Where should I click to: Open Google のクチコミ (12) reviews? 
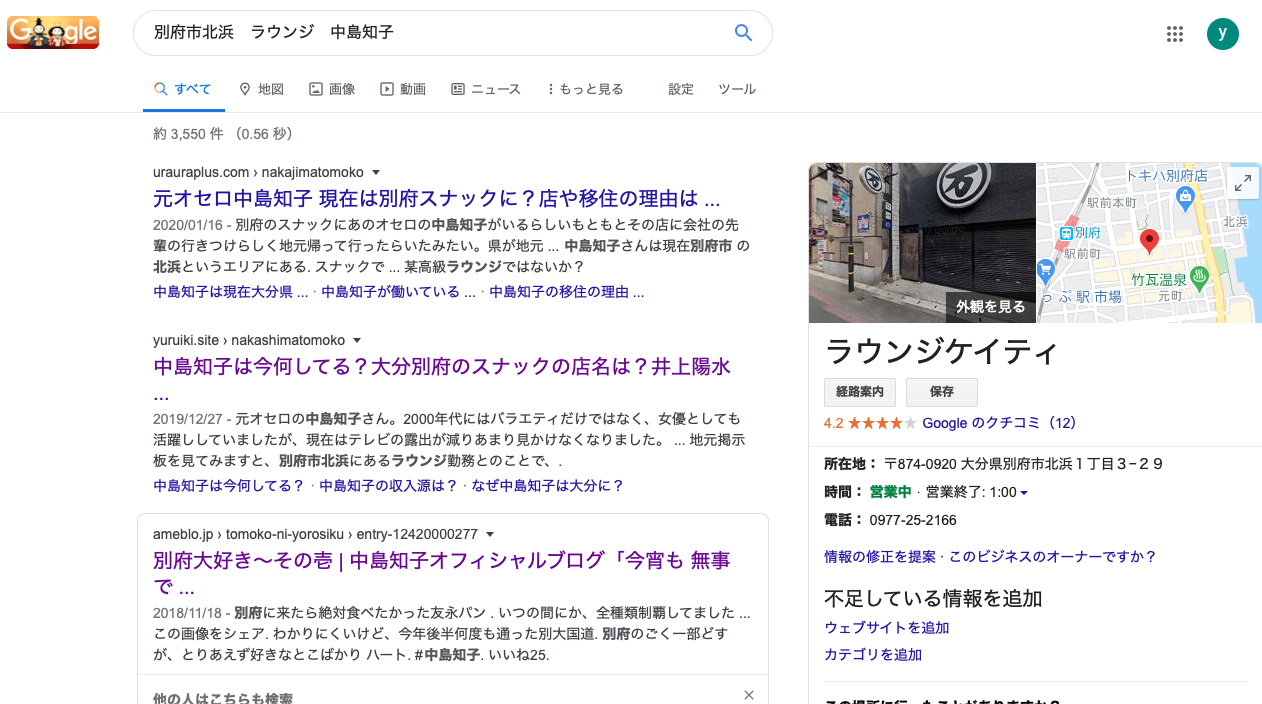pyautogui.click(x=1000, y=423)
